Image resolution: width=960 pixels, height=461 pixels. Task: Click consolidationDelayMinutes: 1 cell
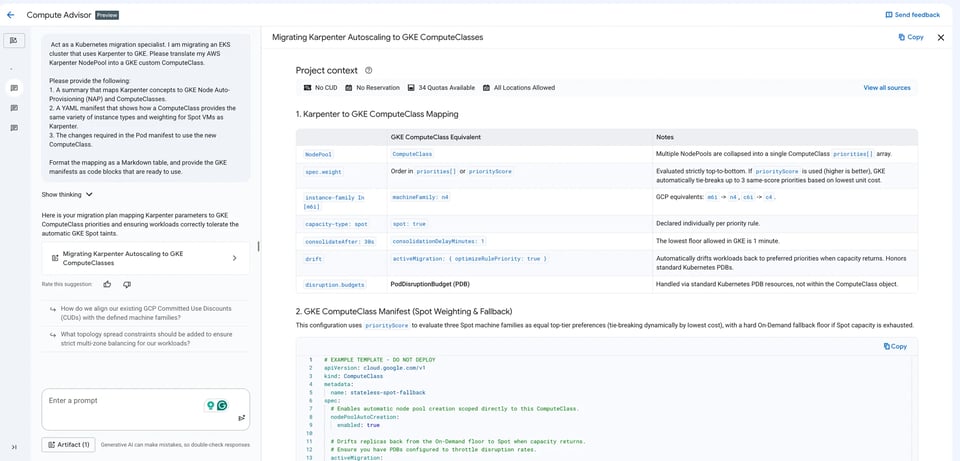tap(520, 241)
